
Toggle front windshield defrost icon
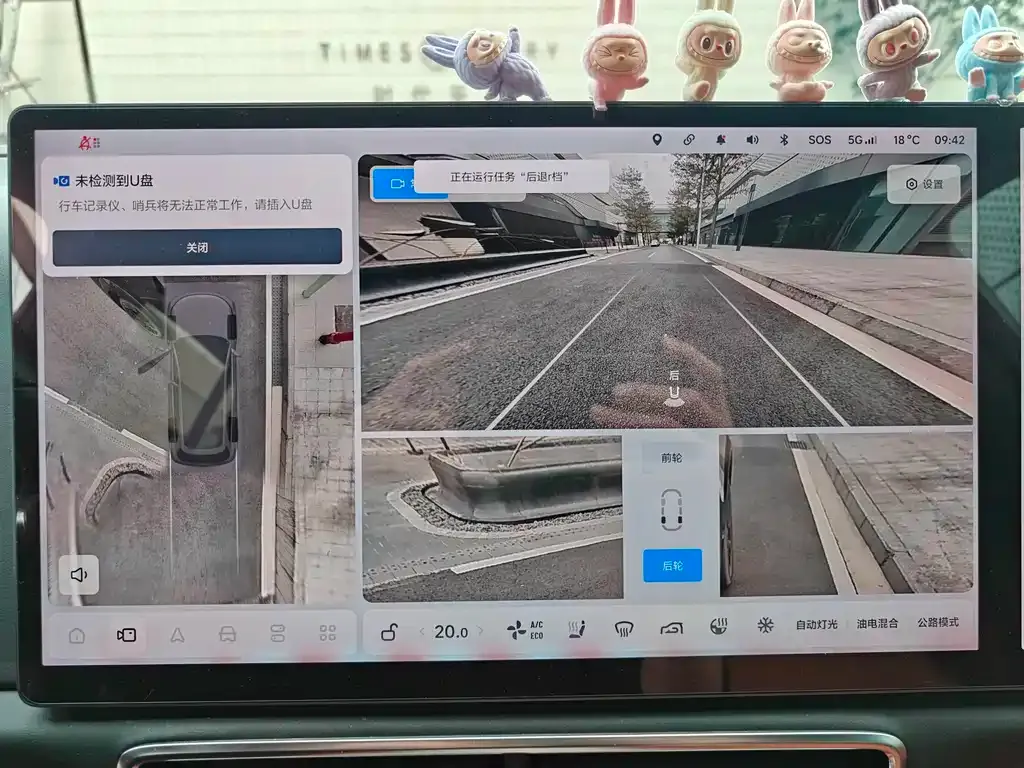click(624, 628)
